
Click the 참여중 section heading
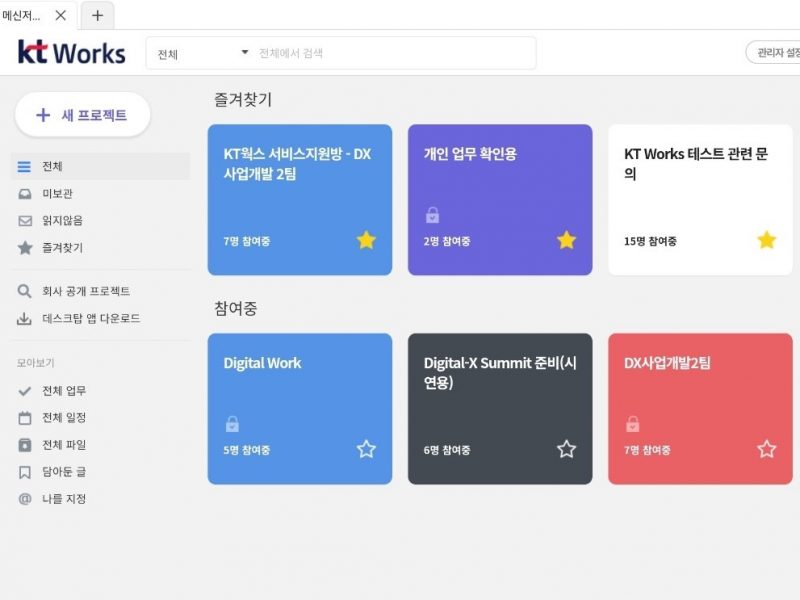[235, 309]
